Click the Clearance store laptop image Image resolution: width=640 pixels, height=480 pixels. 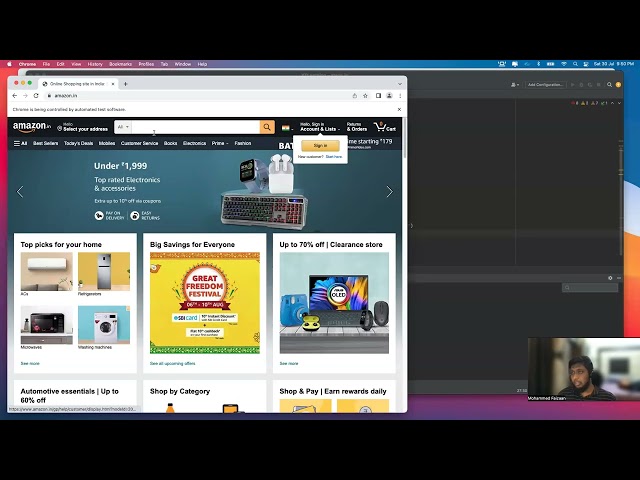pyautogui.click(x=334, y=303)
